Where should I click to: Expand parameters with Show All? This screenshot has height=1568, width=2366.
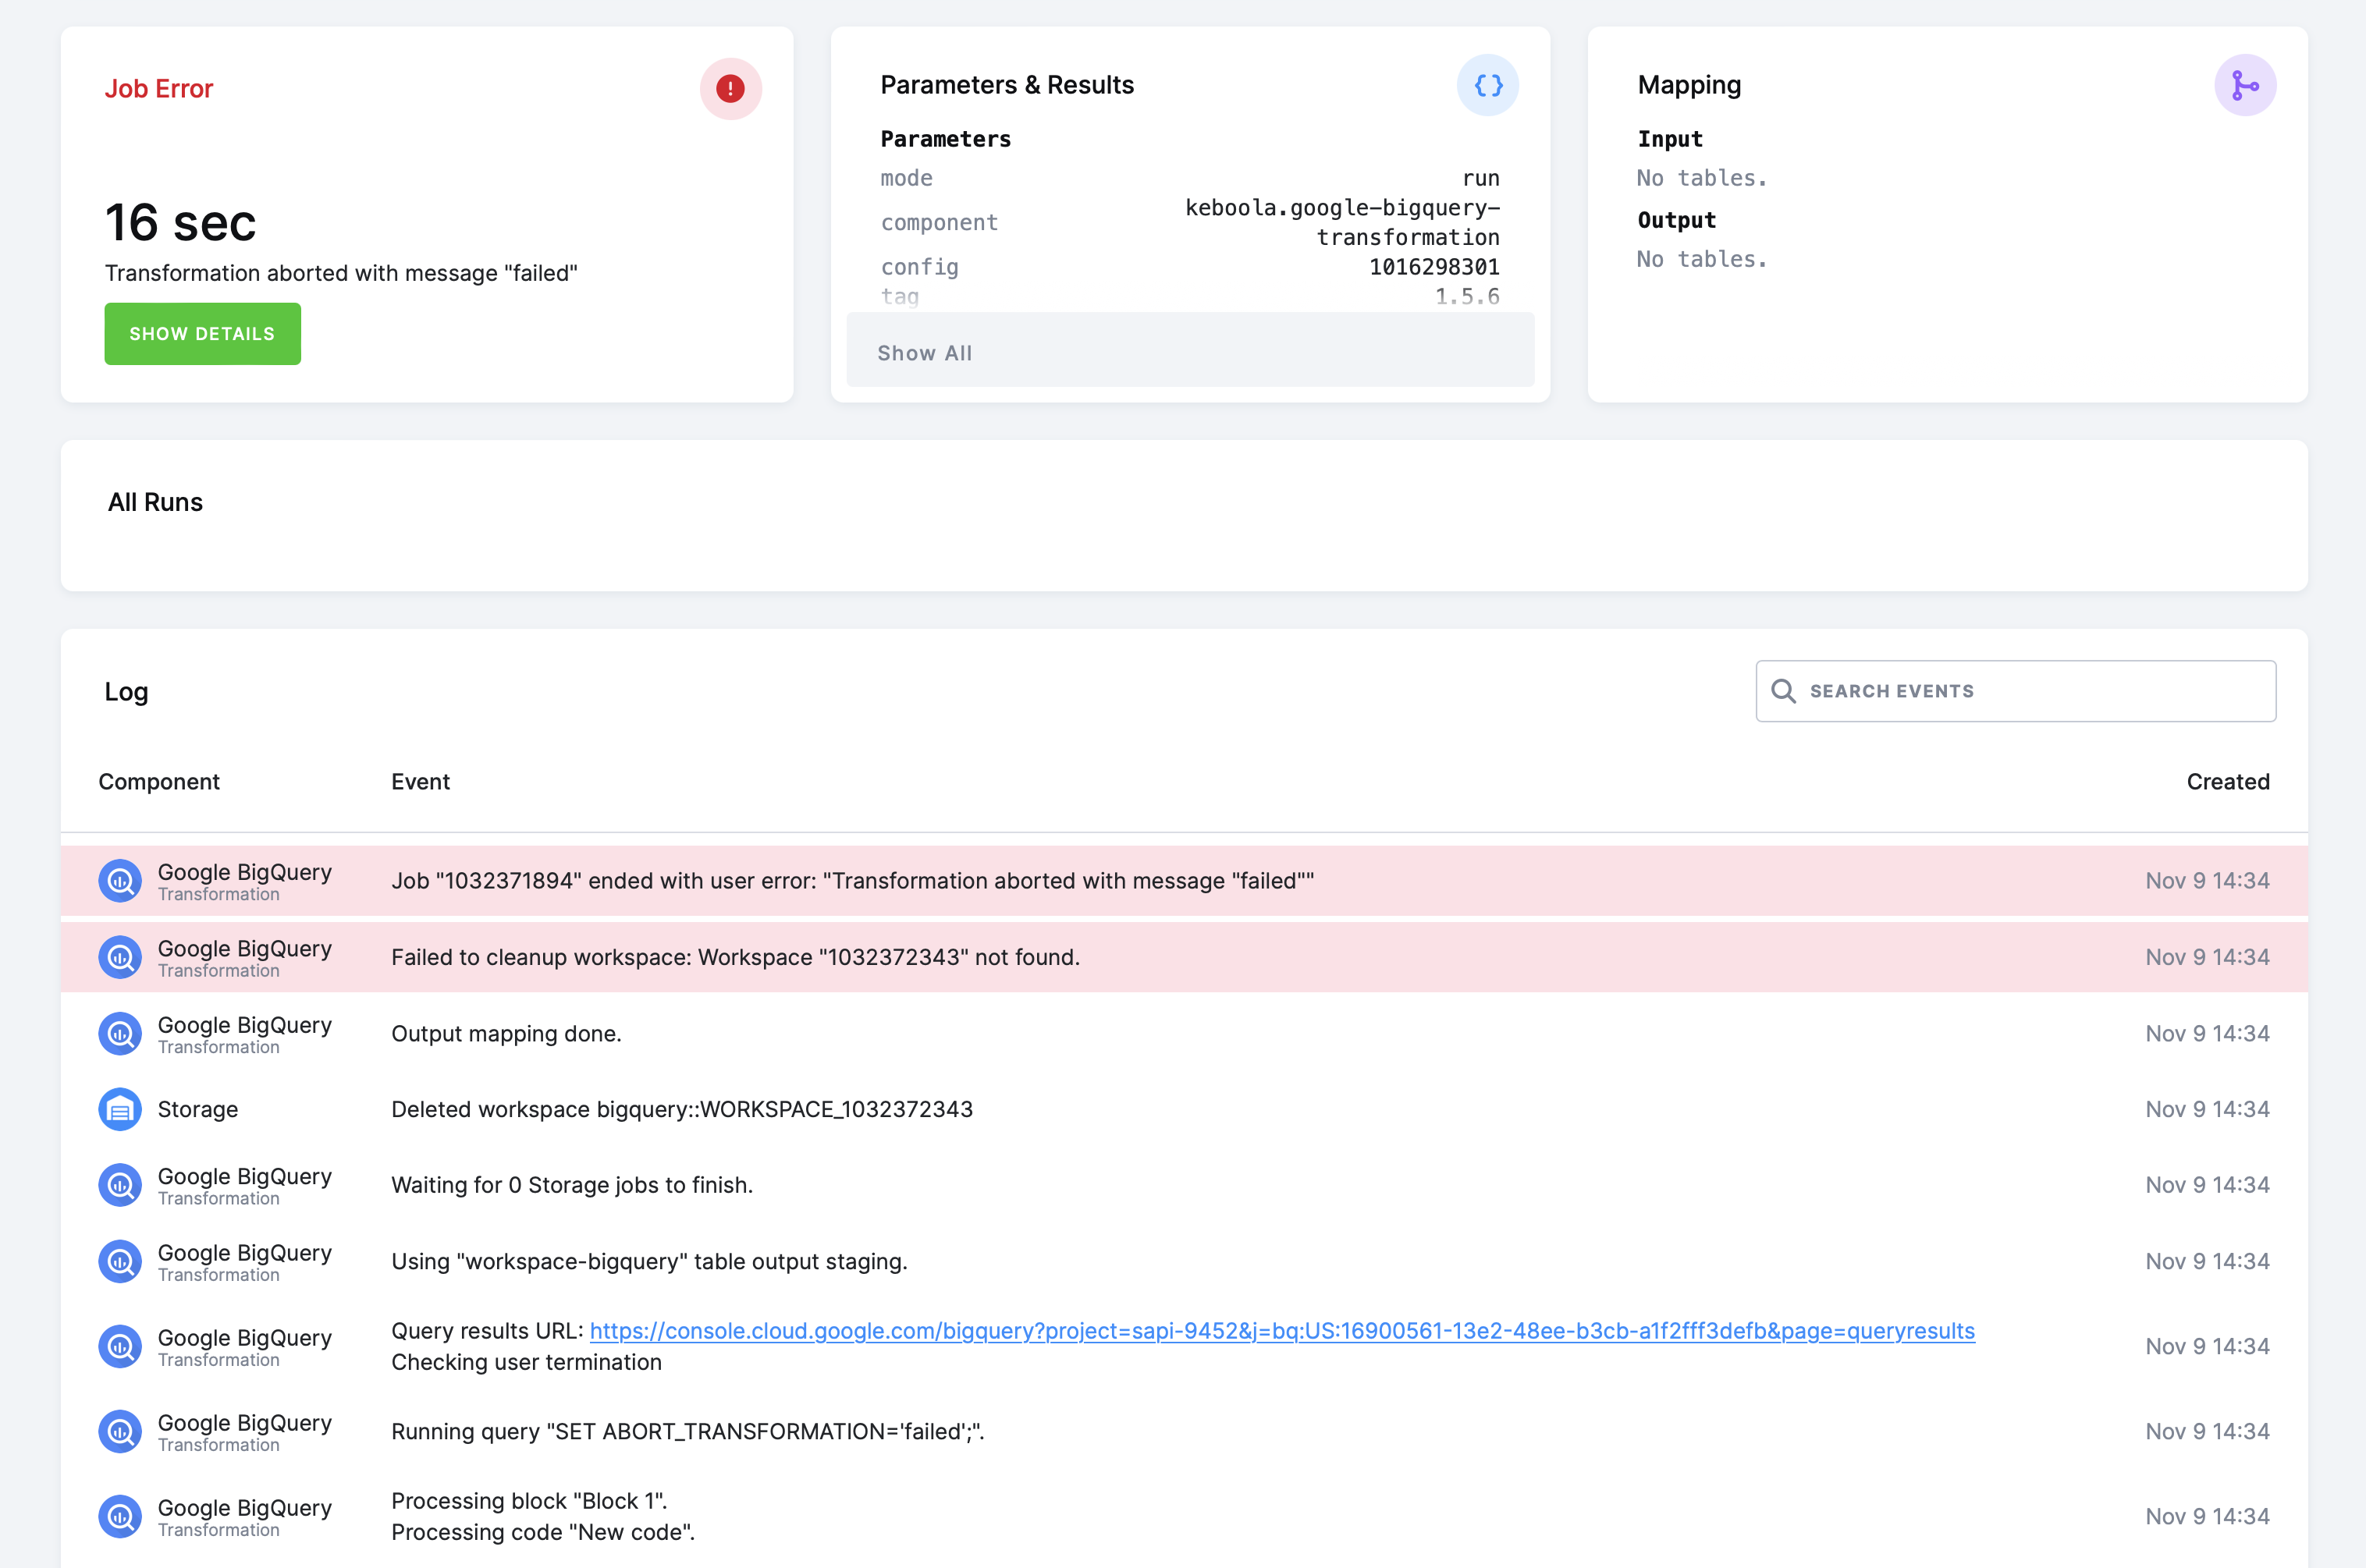[1190, 352]
